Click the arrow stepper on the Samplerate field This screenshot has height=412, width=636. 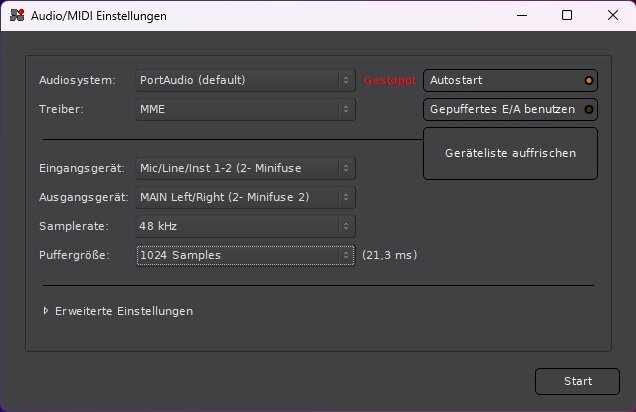[x=346, y=226]
